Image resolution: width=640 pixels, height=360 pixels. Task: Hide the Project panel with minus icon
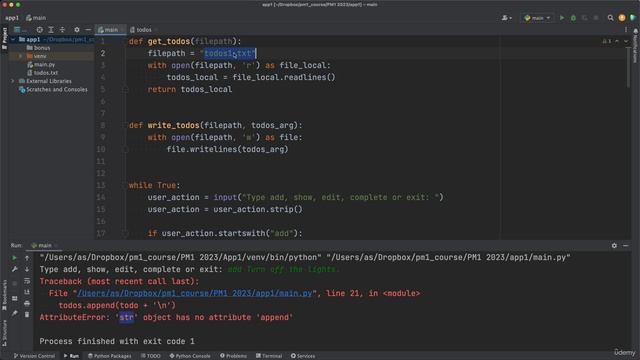[88, 30]
